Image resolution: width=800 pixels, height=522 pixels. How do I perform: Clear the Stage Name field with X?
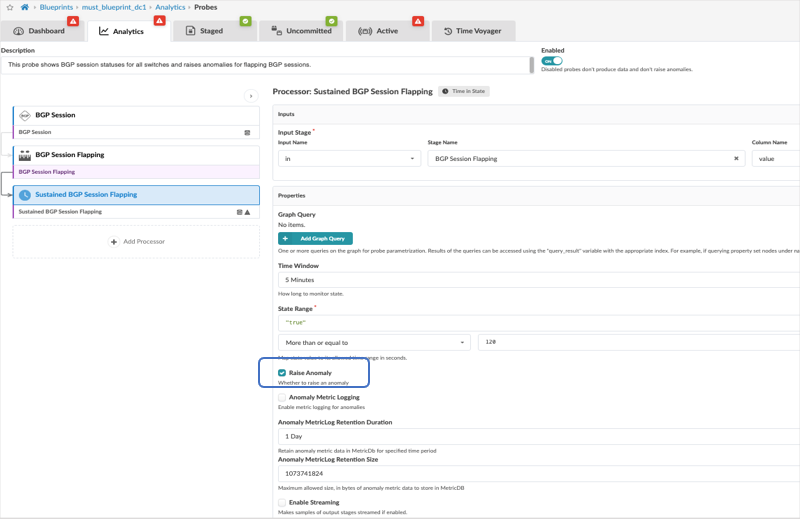click(x=736, y=159)
